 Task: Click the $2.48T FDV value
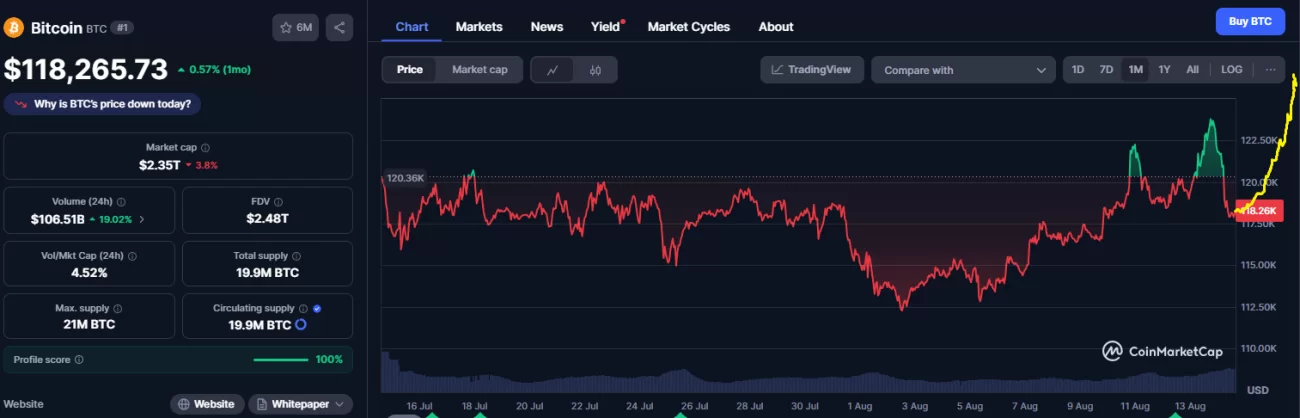coord(267,218)
